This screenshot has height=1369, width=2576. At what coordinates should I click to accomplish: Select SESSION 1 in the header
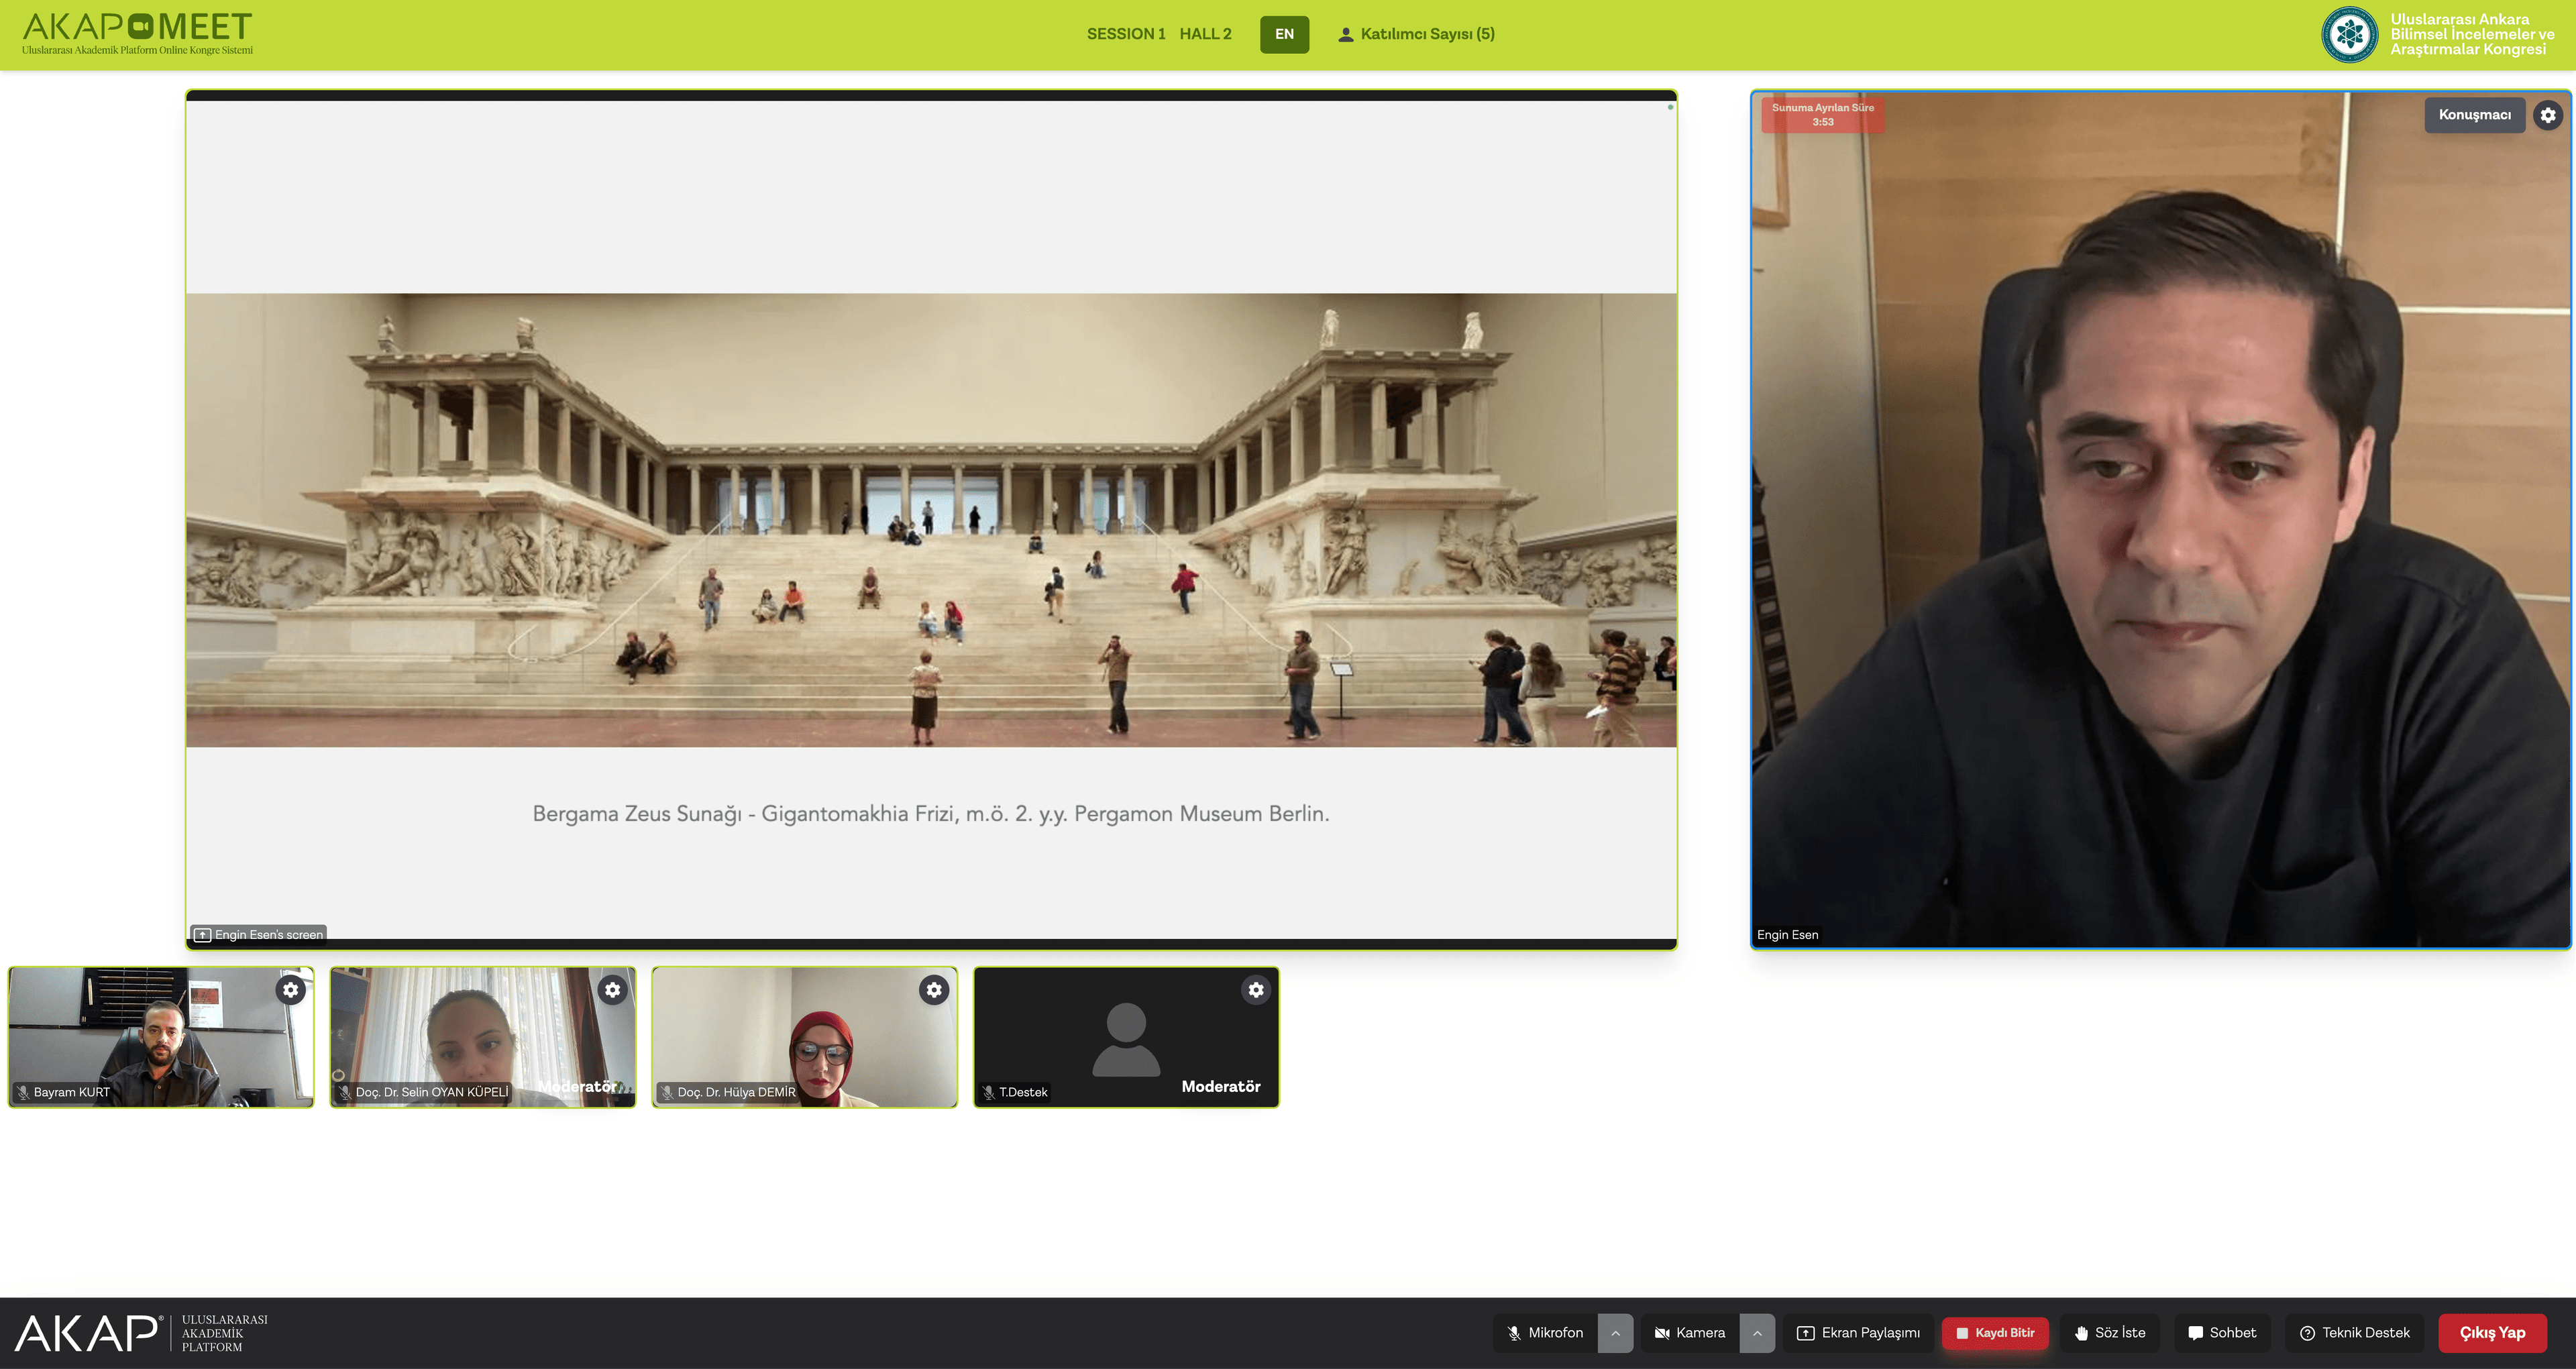(1126, 34)
